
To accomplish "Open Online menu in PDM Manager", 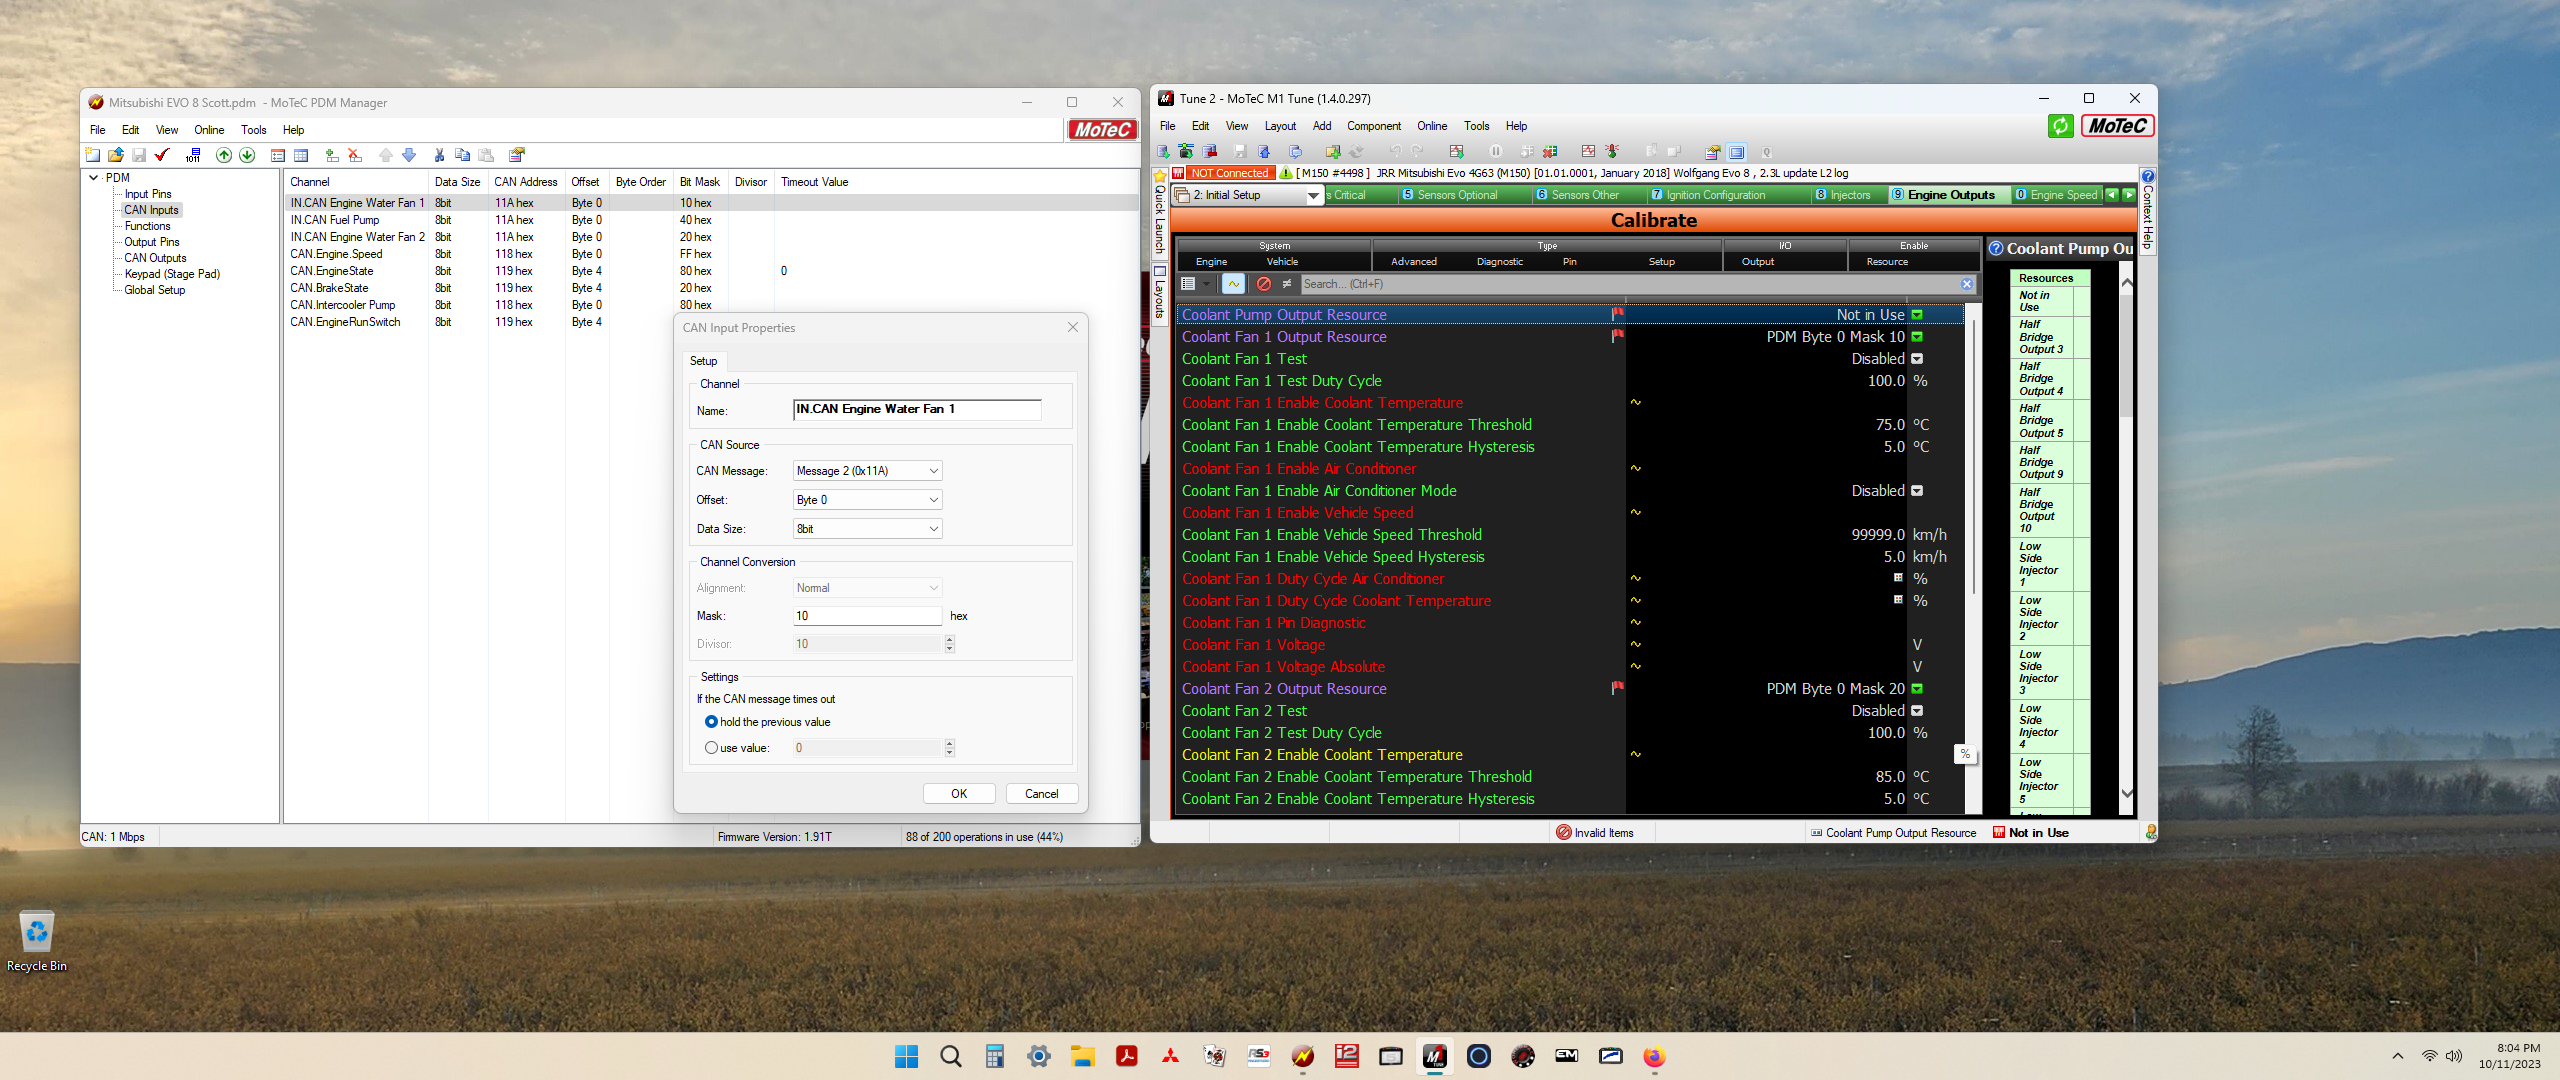I will pyautogui.click(x=209, y=130).
